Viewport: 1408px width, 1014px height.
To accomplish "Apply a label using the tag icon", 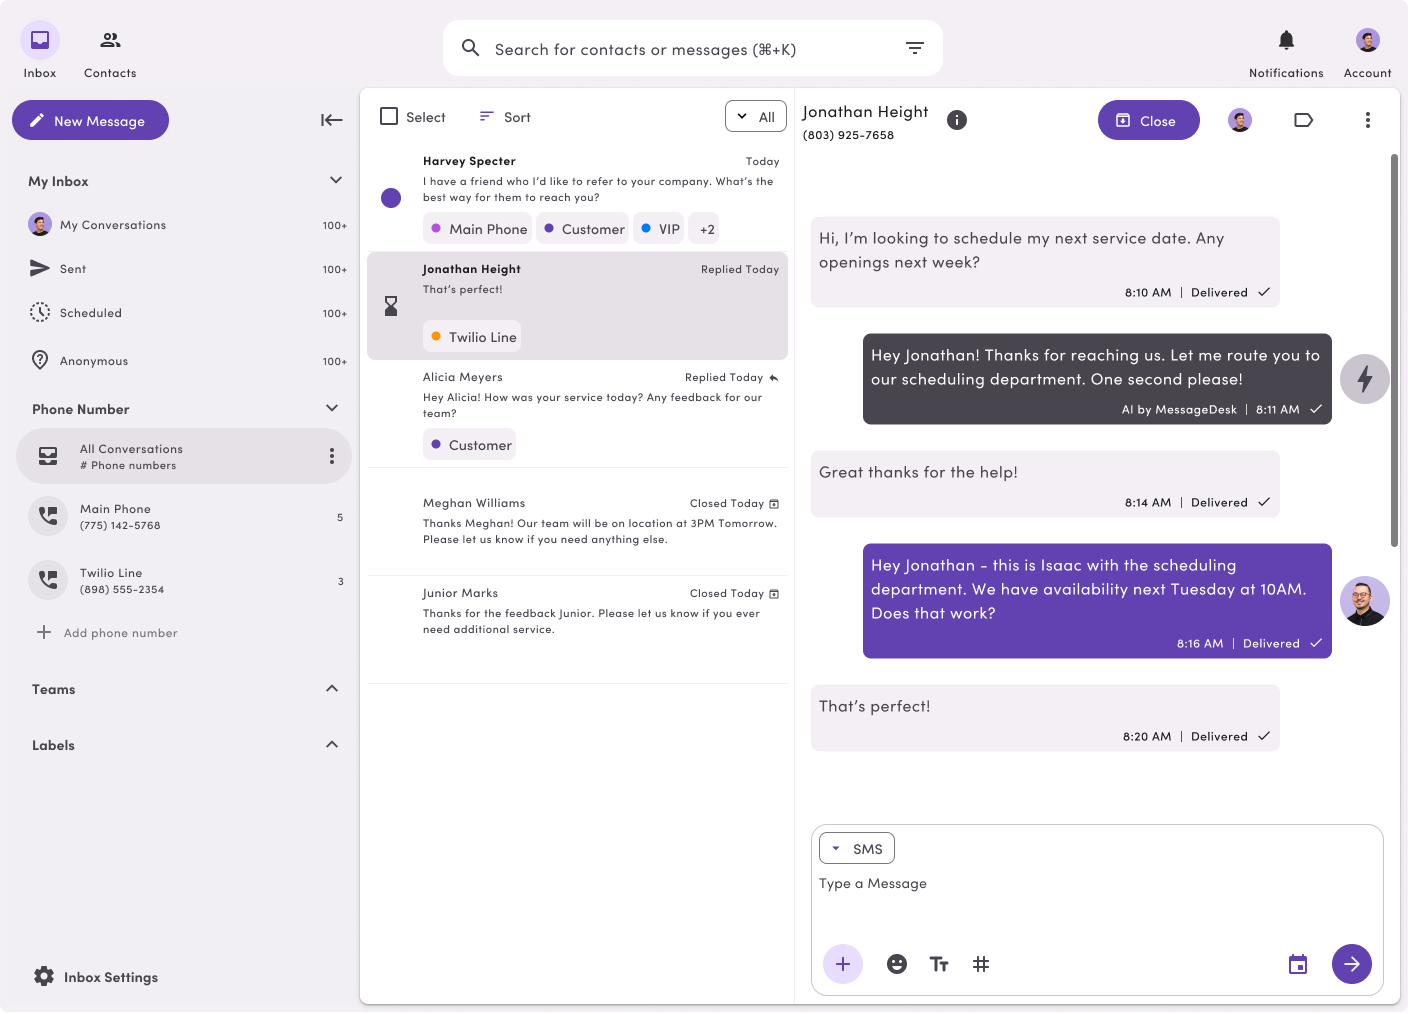I will [1303, 120].
